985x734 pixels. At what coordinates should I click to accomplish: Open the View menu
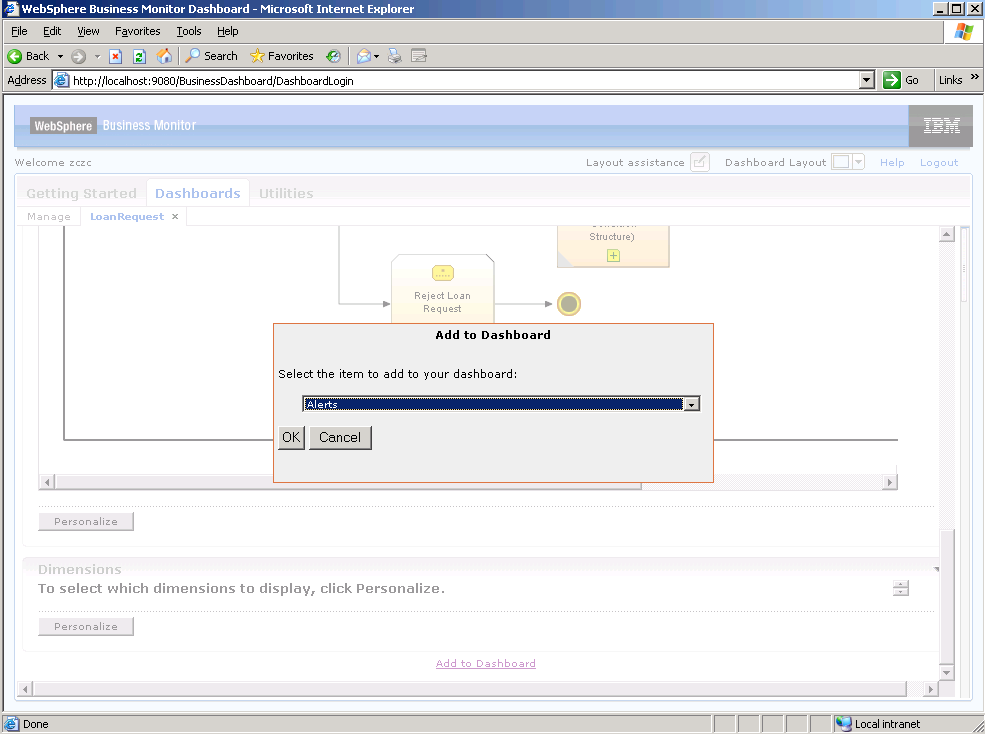pos(89,31)
